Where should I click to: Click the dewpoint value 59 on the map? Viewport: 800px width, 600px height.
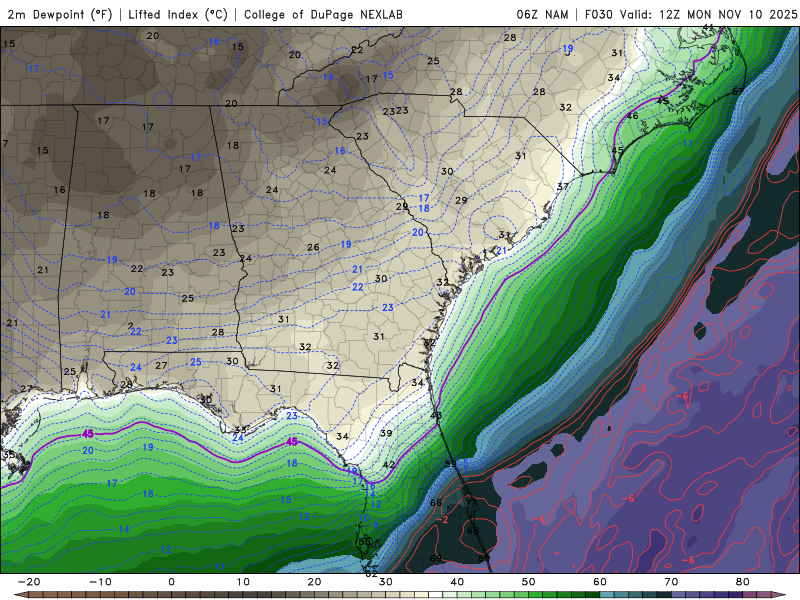point(451,464)
